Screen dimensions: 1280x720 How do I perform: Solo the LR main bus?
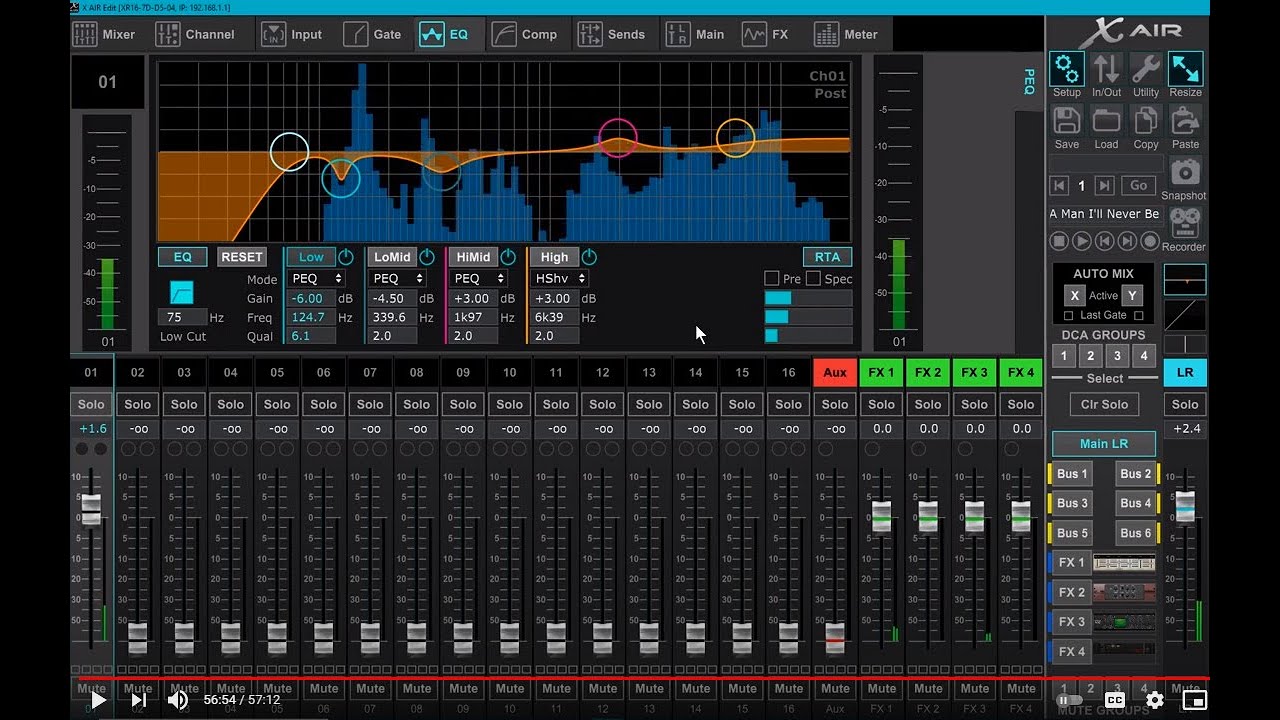(1185, 404)
